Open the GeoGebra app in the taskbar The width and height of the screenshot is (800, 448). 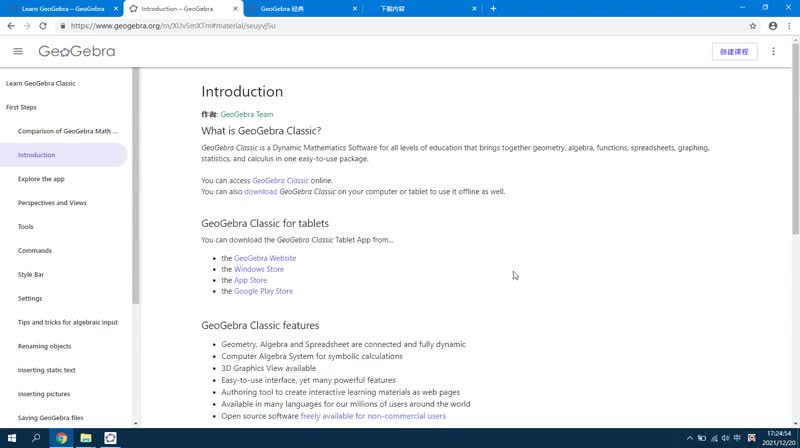coord(110,438)
